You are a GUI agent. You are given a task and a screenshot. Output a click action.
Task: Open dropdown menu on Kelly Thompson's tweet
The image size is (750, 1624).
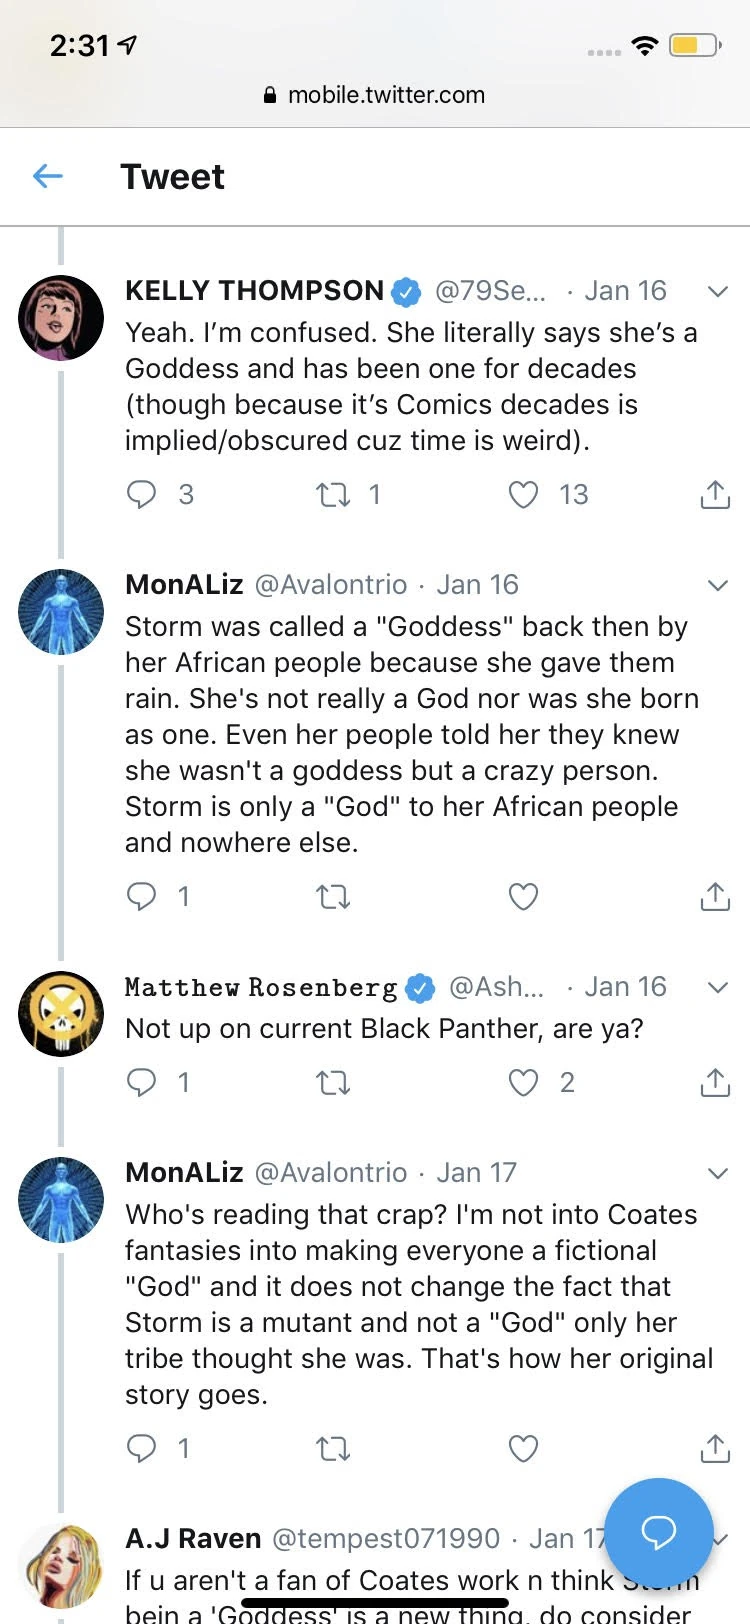717,291
